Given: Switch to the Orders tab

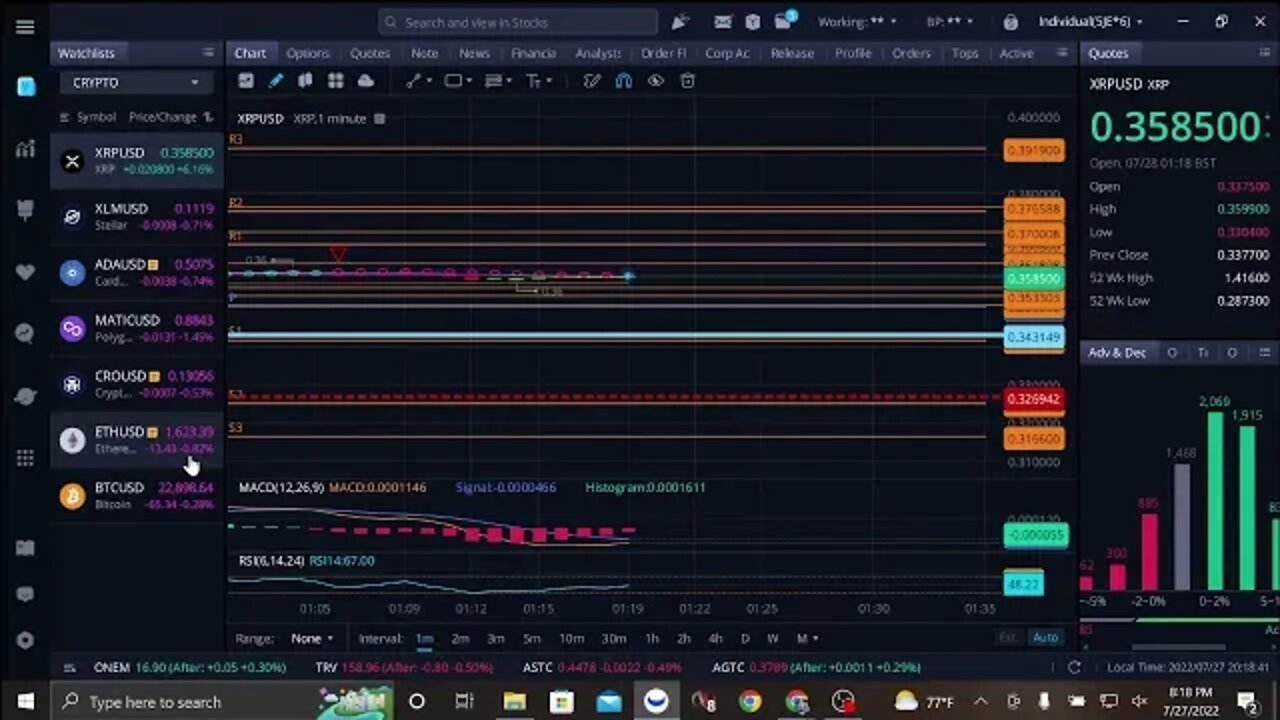Looking at the screenshot, I should [911, 53].
